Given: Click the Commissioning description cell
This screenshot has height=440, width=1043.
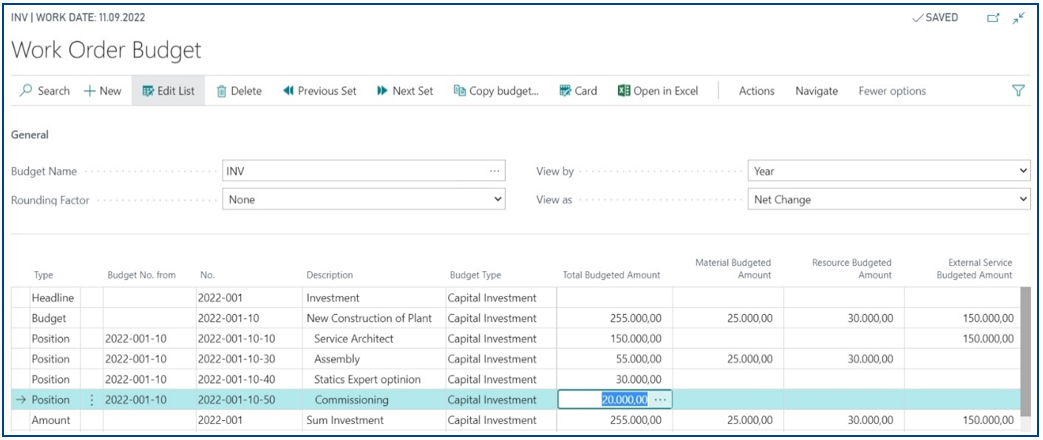Looking at the screenshot, I should click(374, 400).
